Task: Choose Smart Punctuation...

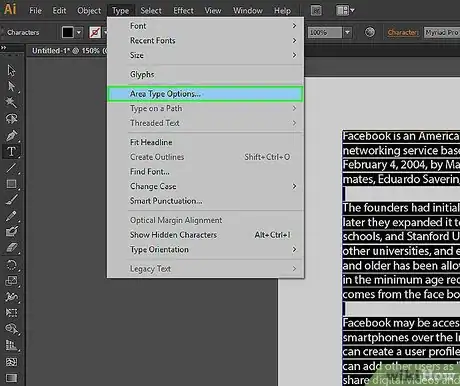Action: pos(205,201)
